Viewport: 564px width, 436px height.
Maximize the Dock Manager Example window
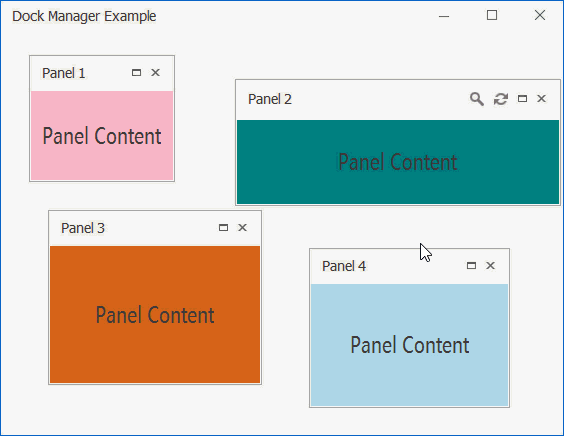click(492, 15)
